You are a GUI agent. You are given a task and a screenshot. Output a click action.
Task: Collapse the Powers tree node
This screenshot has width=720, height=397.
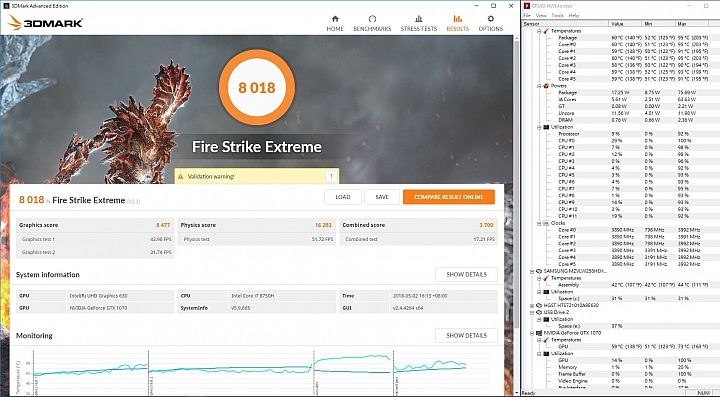coord(539,86)
